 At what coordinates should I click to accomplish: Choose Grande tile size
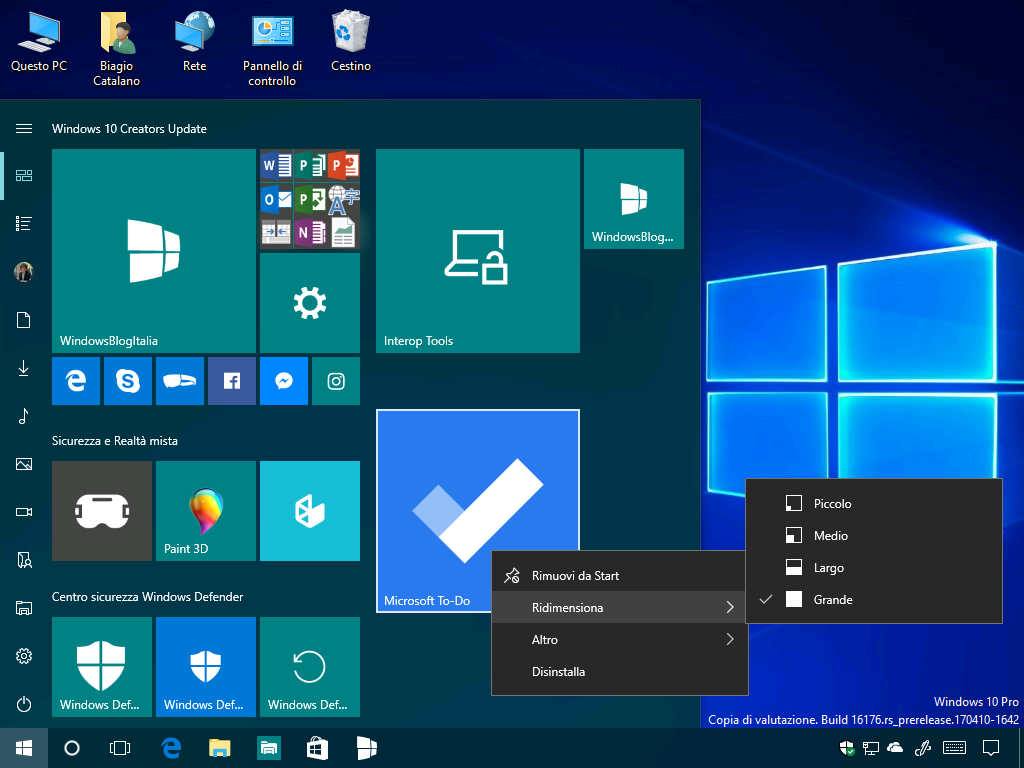coord(874,600)
